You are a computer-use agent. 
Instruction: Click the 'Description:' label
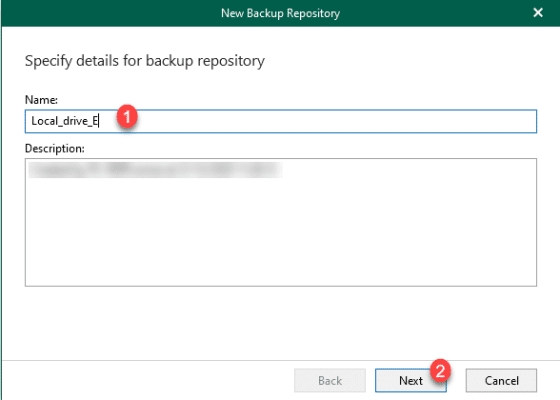point(55,148)
